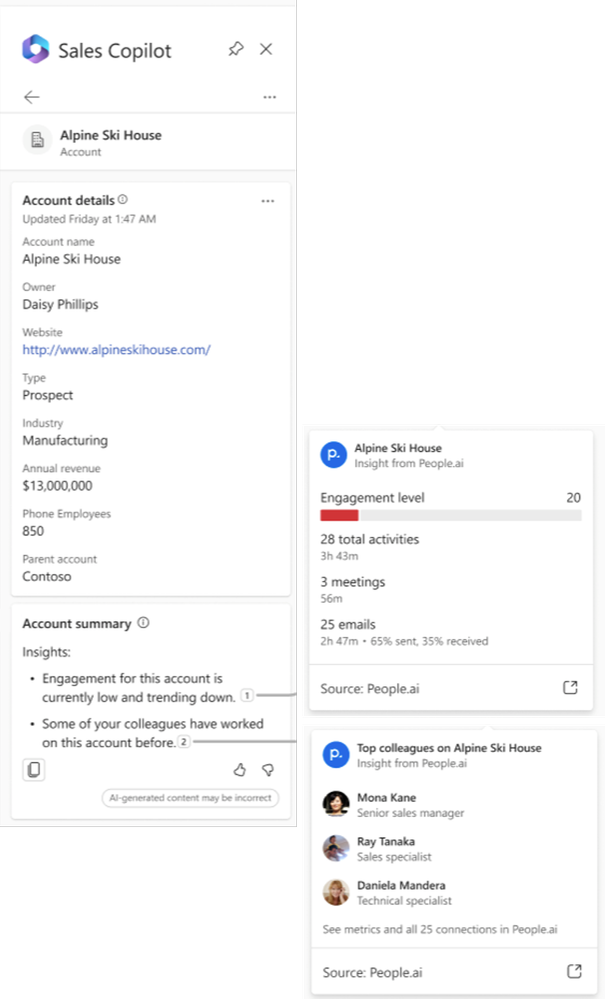Click the Alpine Ski House account icon
The width and height of the screenshot is (605, 999).
point(38,140)
